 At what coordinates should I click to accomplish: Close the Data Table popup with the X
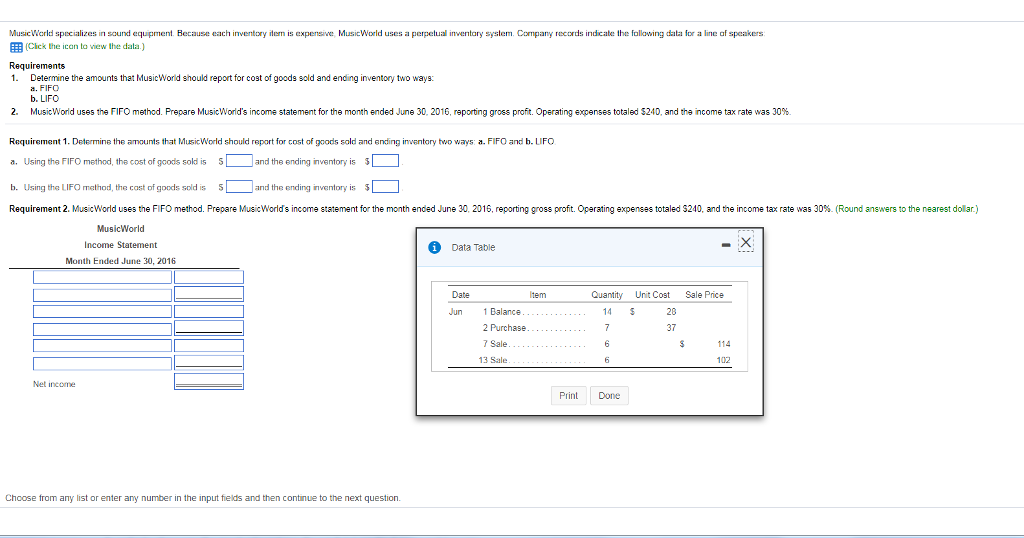click(x=746, y=242)
